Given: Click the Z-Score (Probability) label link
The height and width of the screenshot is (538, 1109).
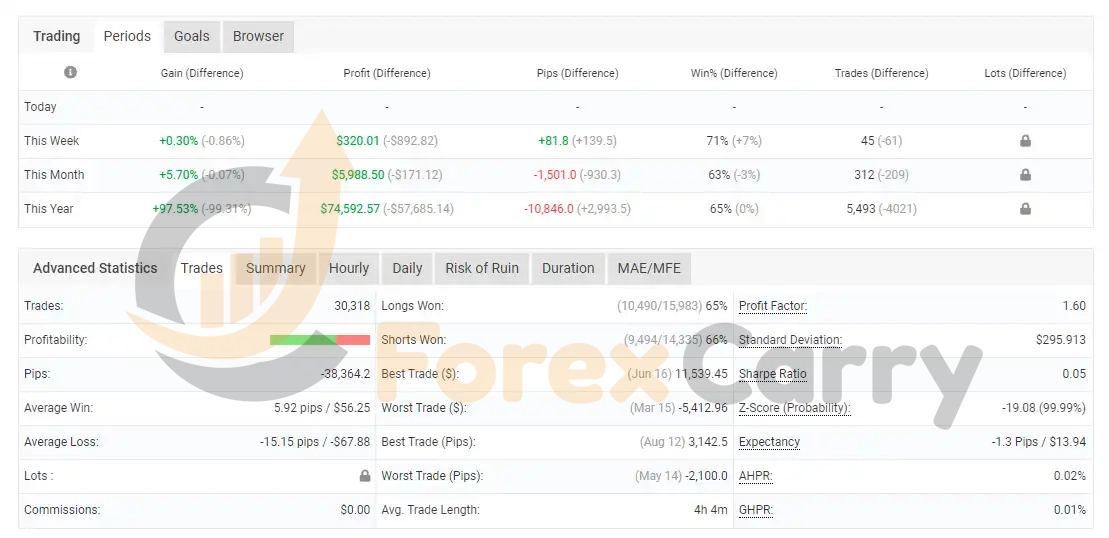Looking at the screenshot, I should click(x=794, y=408).
